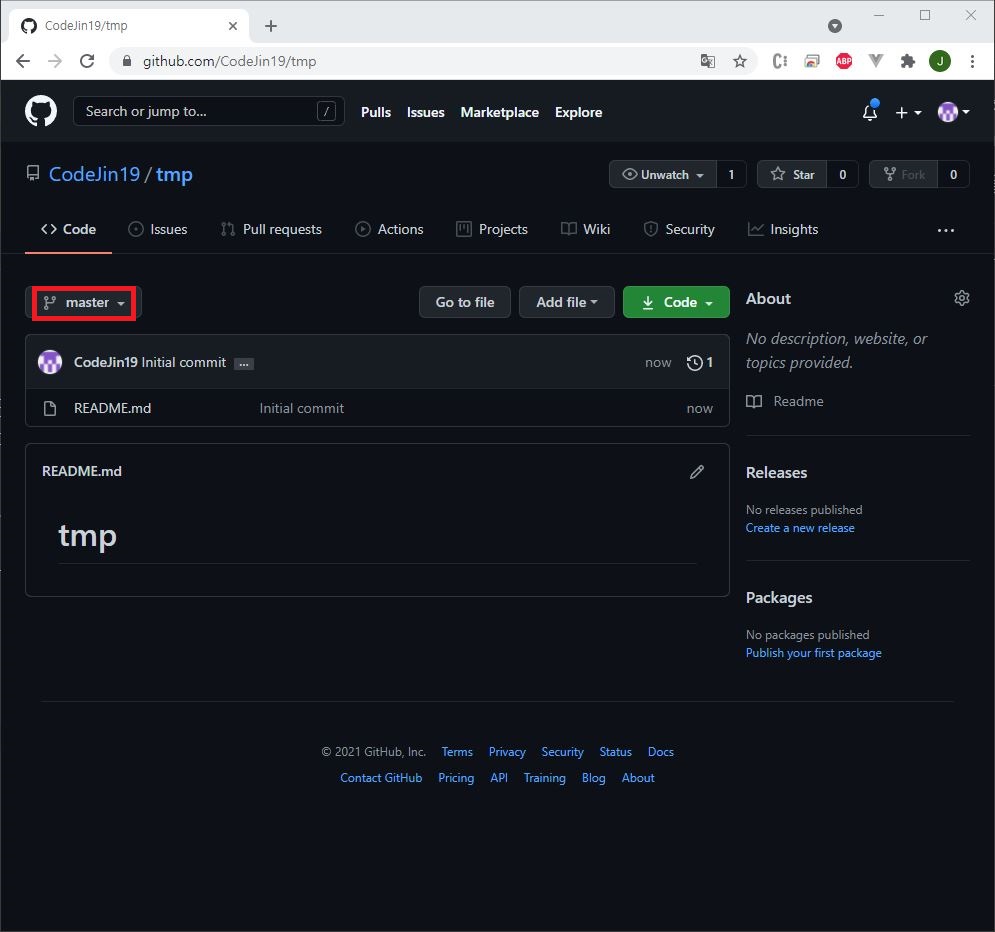Screen dimensions: 995x932
Task: Click the pencil icon to edit README
Action: point(697,472)
